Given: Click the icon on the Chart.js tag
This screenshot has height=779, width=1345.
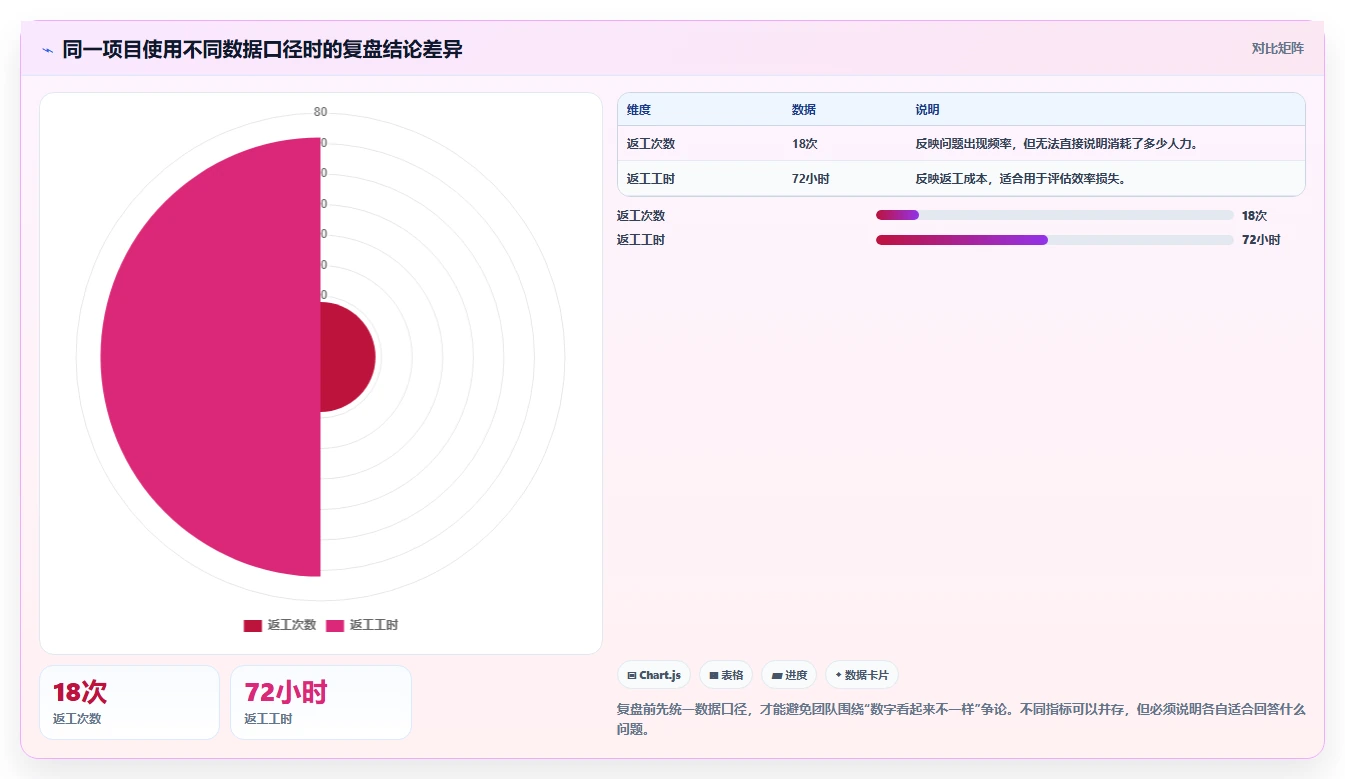Looking at the screenshot, I should (x=632, y=675).
